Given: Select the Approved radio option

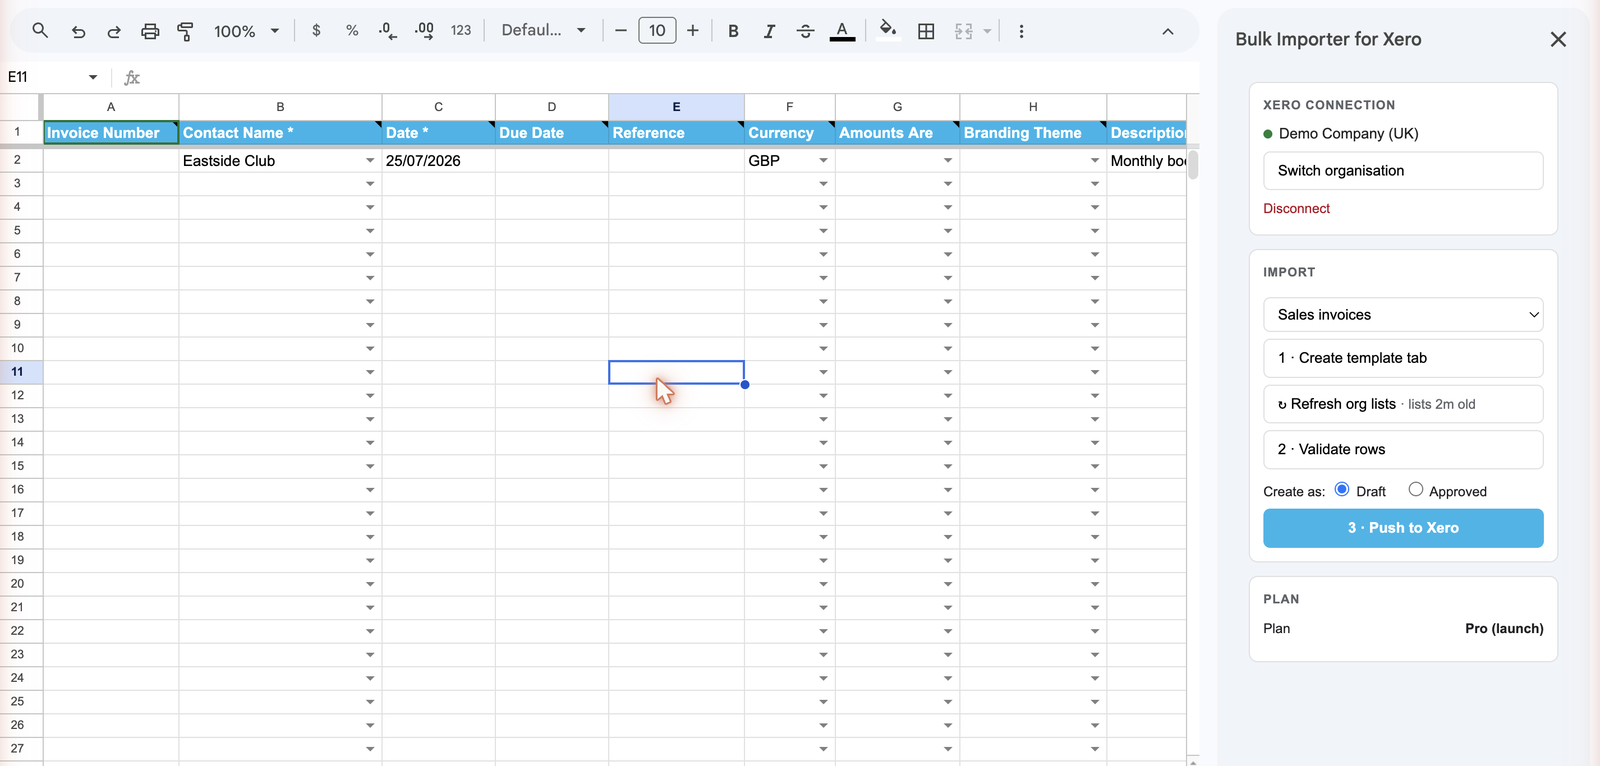Looking at the screenshot, I should pyautogui.click(x=1415, y=490).
